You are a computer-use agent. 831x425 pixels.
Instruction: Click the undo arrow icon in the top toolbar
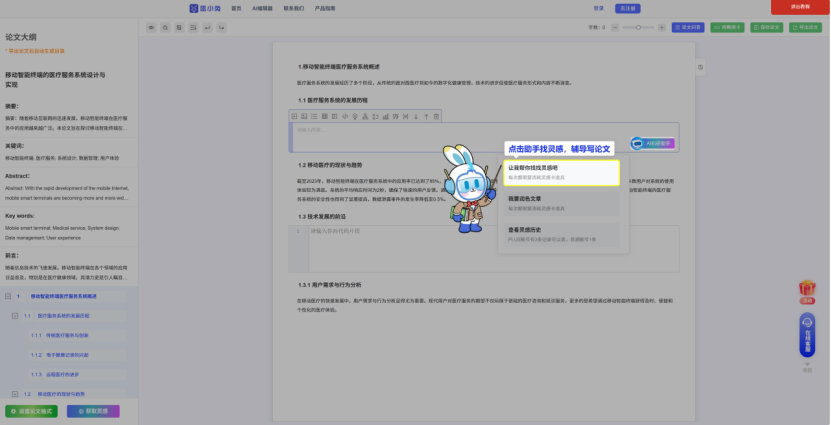click(x=208, y=28)
